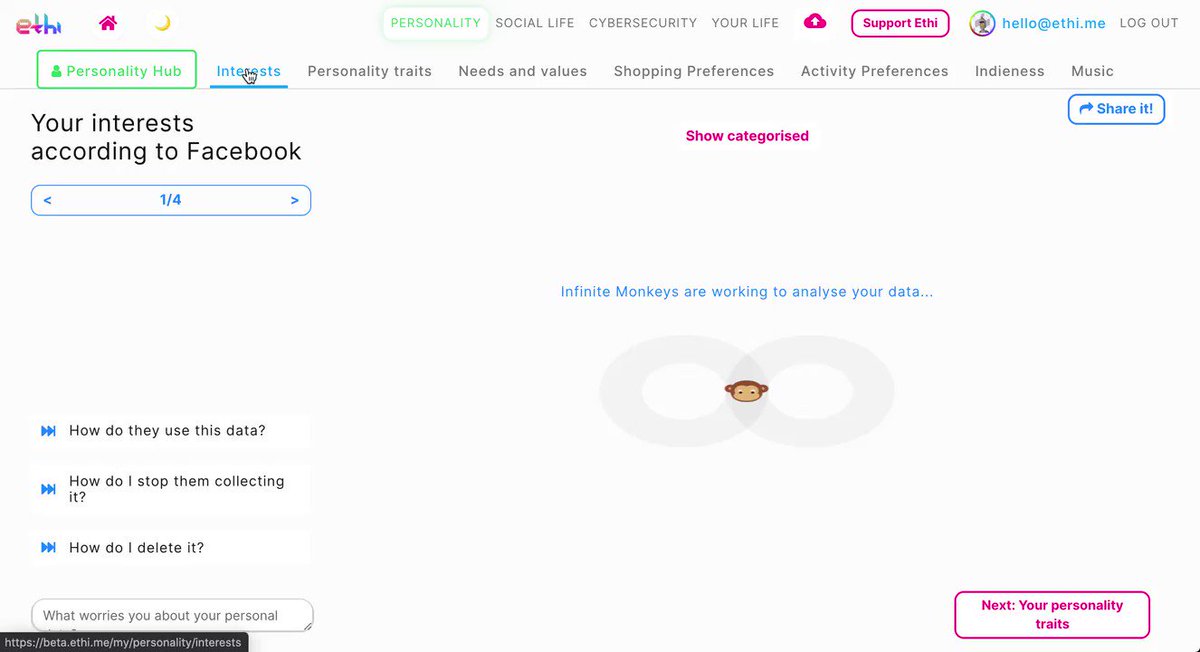
Task: Open the Personality Hub button
Action: (117, 71)
